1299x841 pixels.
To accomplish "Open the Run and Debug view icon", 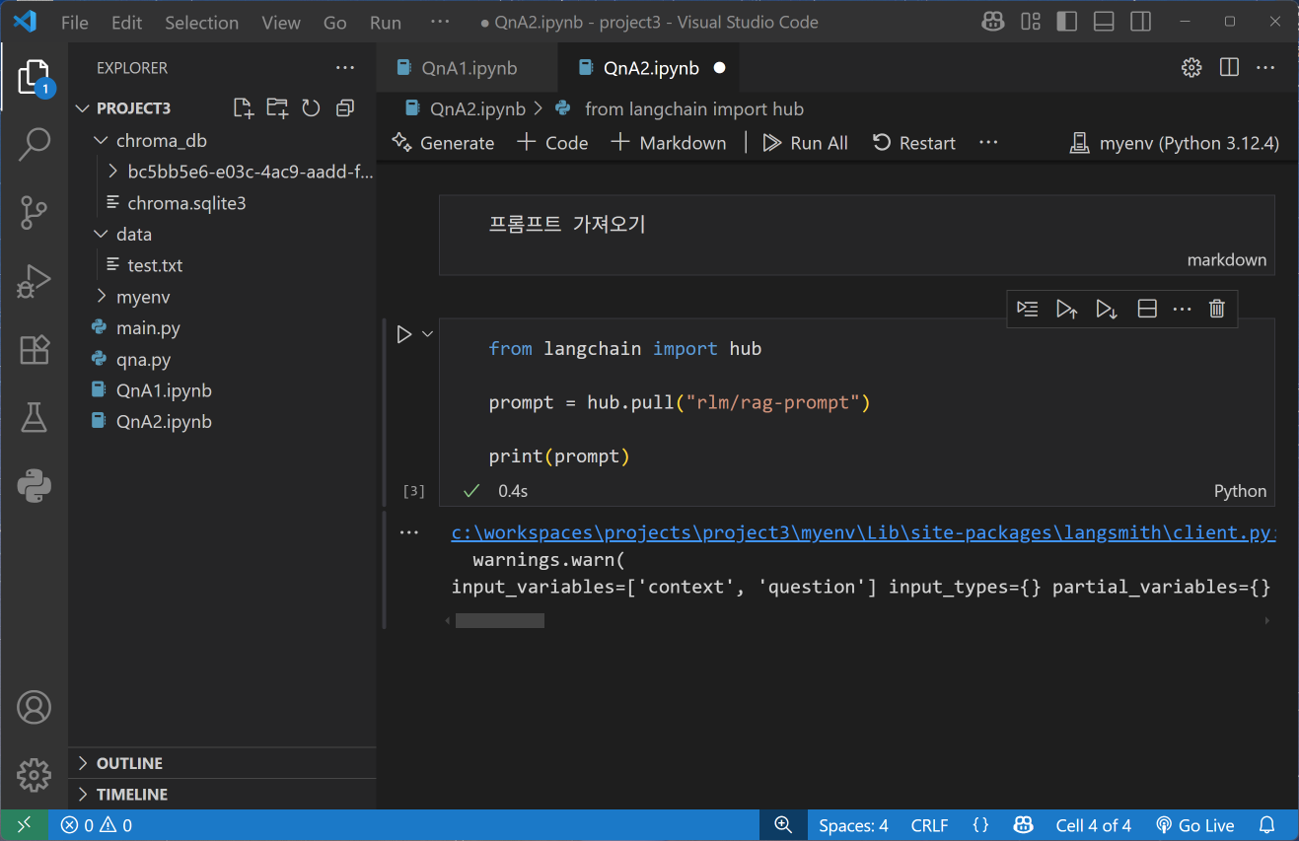I will pyautogui.click(x=34, y=281).
